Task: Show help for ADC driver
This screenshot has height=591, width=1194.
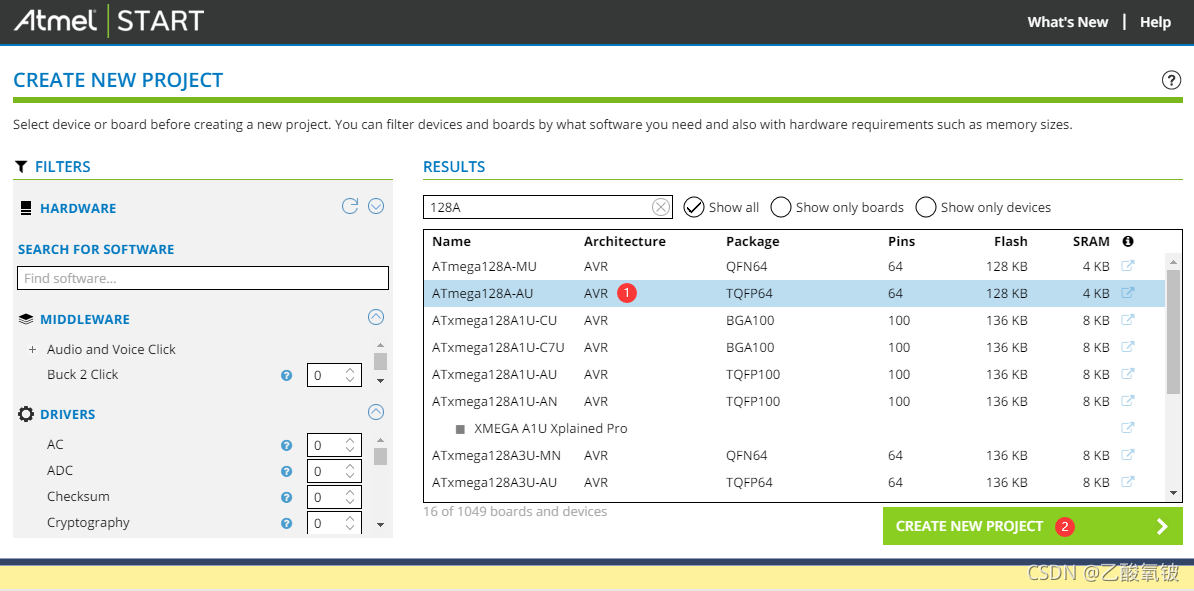Action: (286, 471)
